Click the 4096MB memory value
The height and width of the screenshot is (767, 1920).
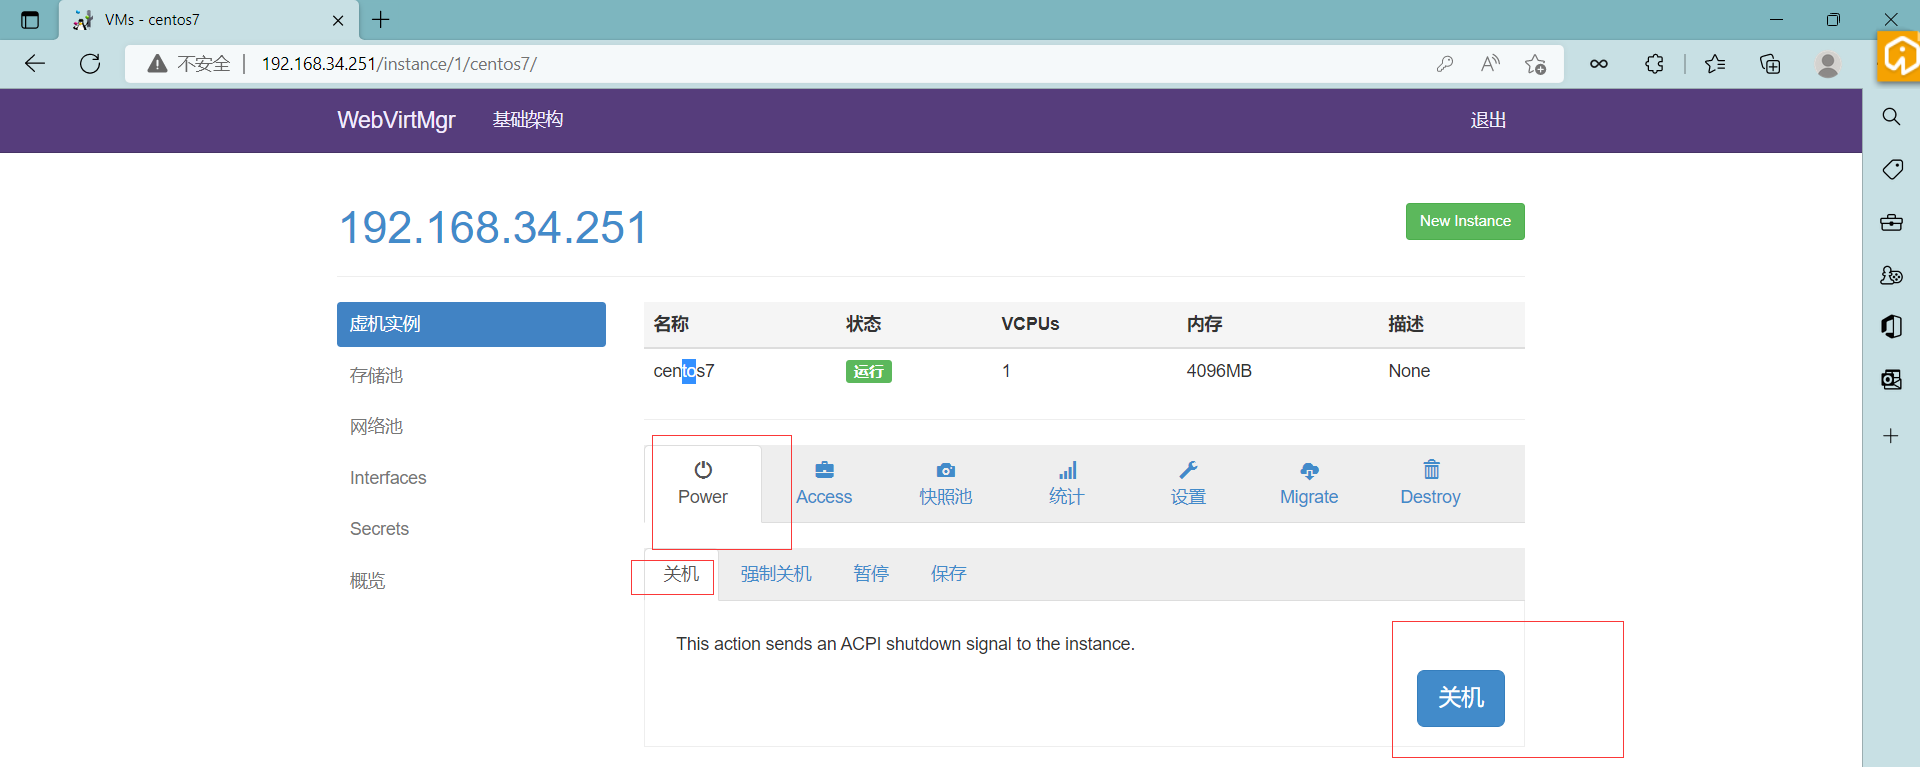click(x=1219, y=371)
